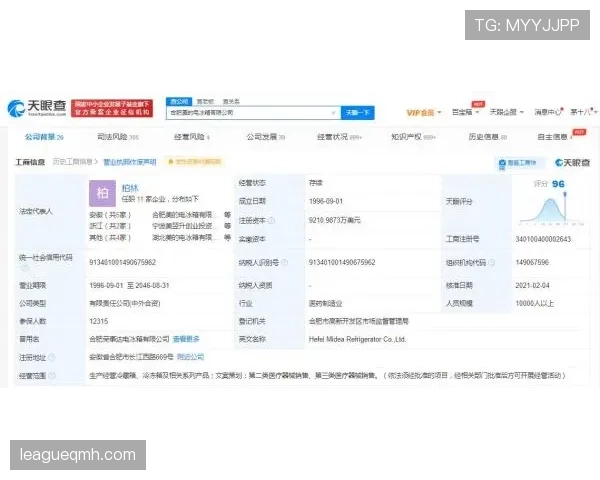Select the 查老板 search tab
Screen dimensions: 600x480
205,101
